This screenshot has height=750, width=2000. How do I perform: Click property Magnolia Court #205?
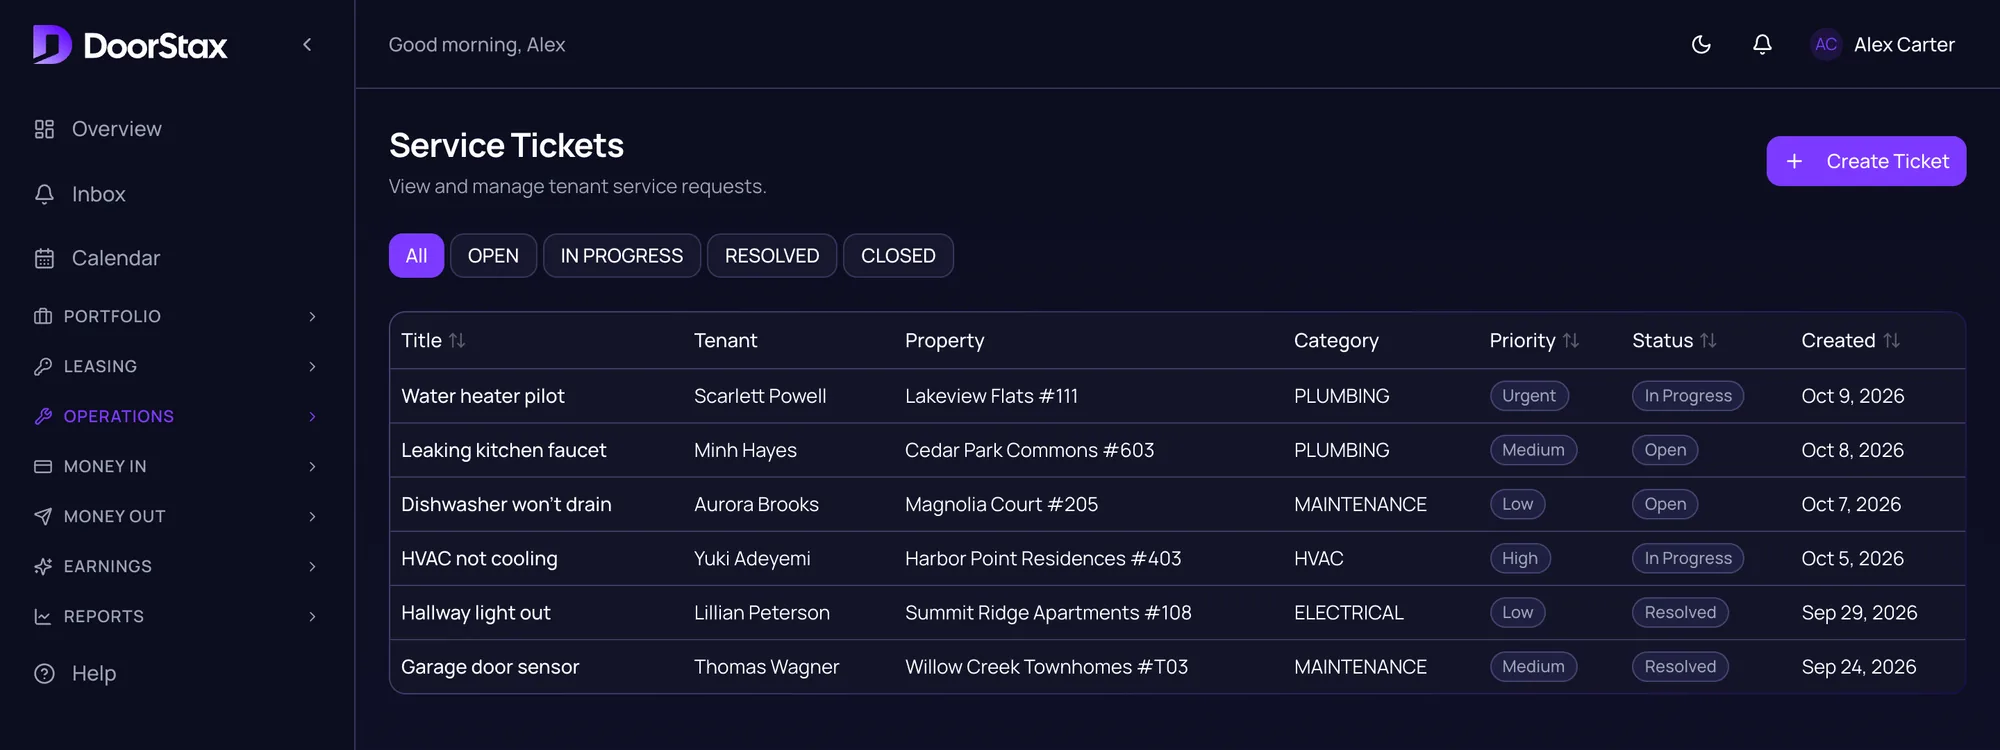tap(1001, 504)
